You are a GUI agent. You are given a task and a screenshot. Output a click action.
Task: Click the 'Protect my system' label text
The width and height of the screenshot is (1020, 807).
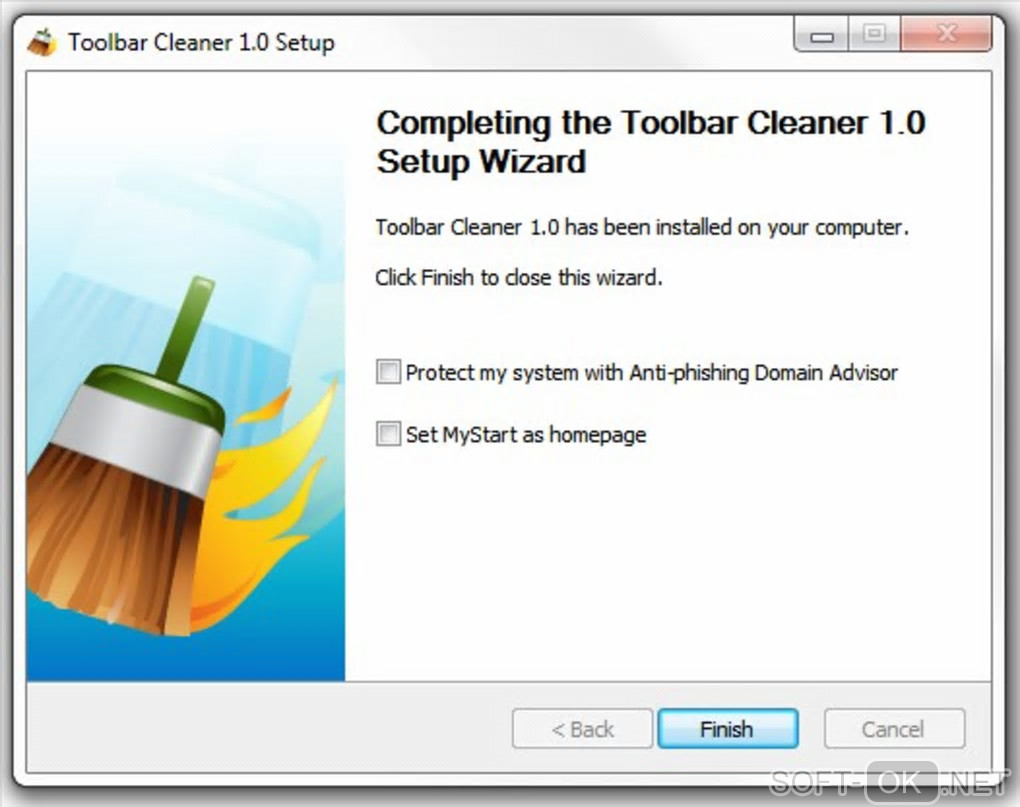(651, 373)
